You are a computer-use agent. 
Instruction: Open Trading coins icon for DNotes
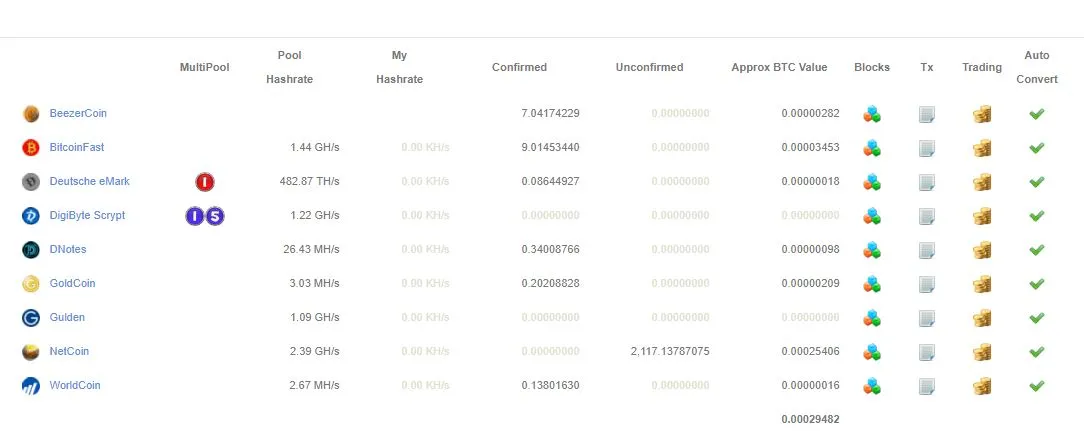tap(982, 250)
